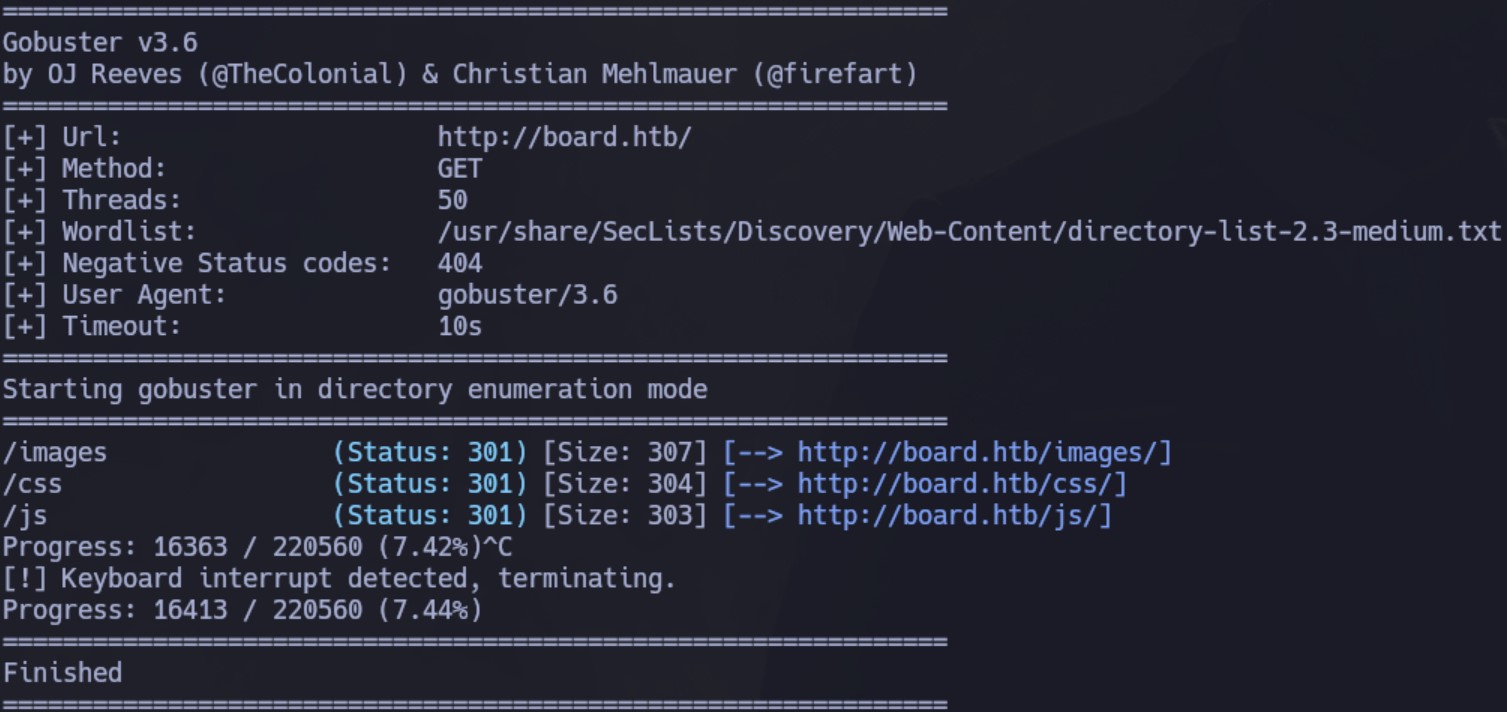Click the /js result entry
This screenshot has height=712, width=1507.
[24, 516]
